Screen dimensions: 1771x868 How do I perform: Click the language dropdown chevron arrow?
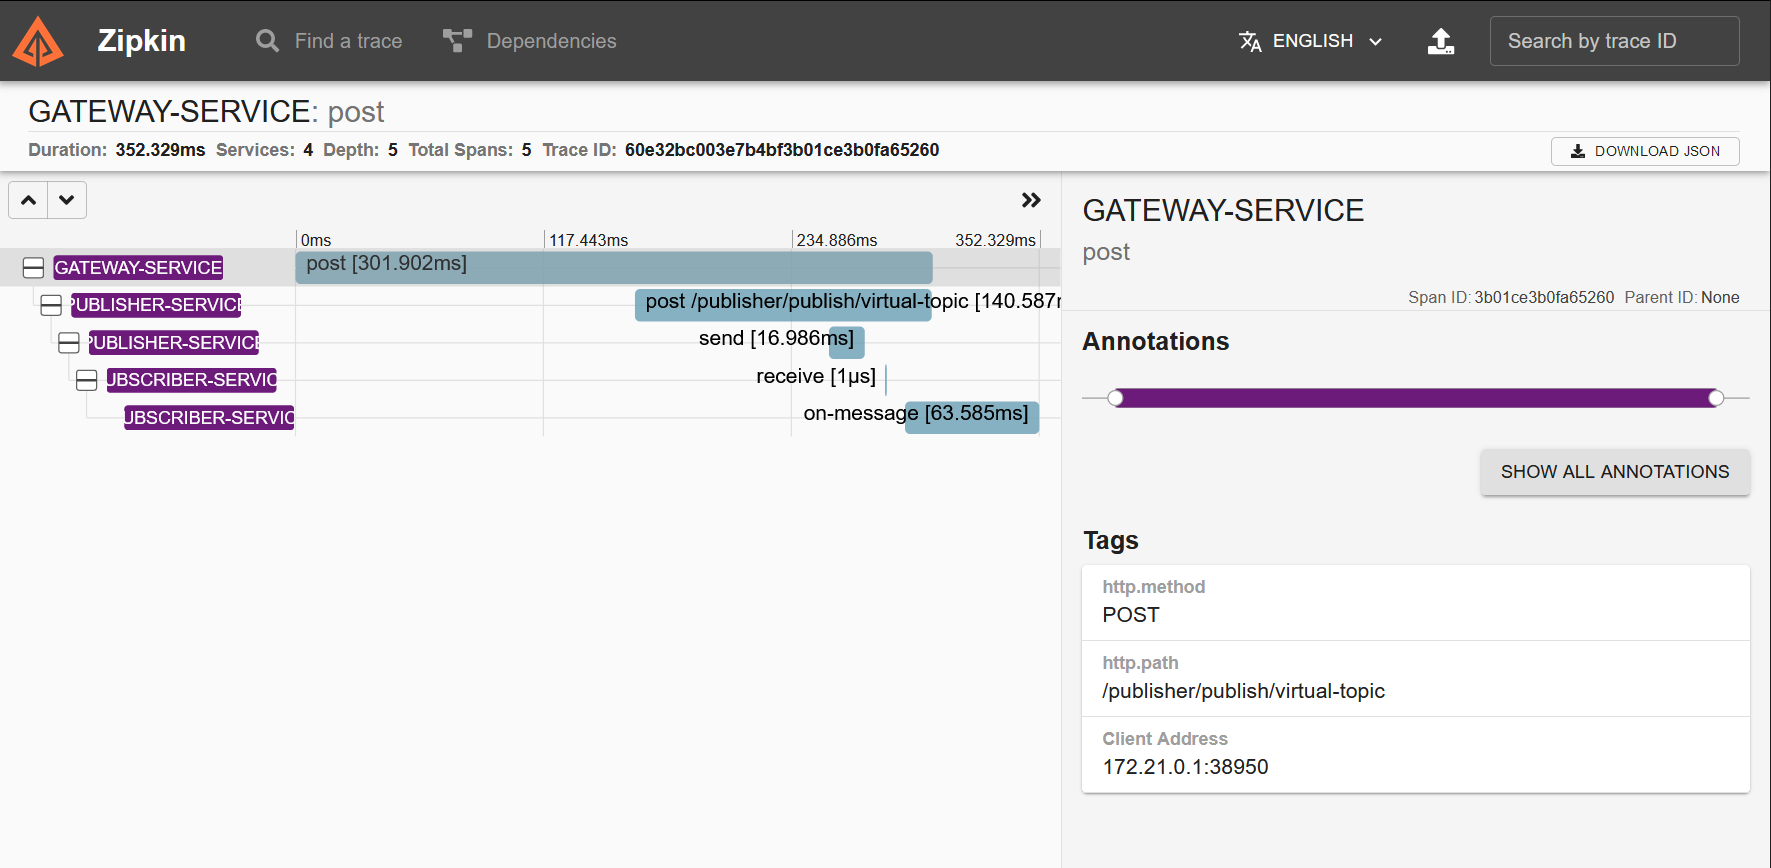[1375, 42]
